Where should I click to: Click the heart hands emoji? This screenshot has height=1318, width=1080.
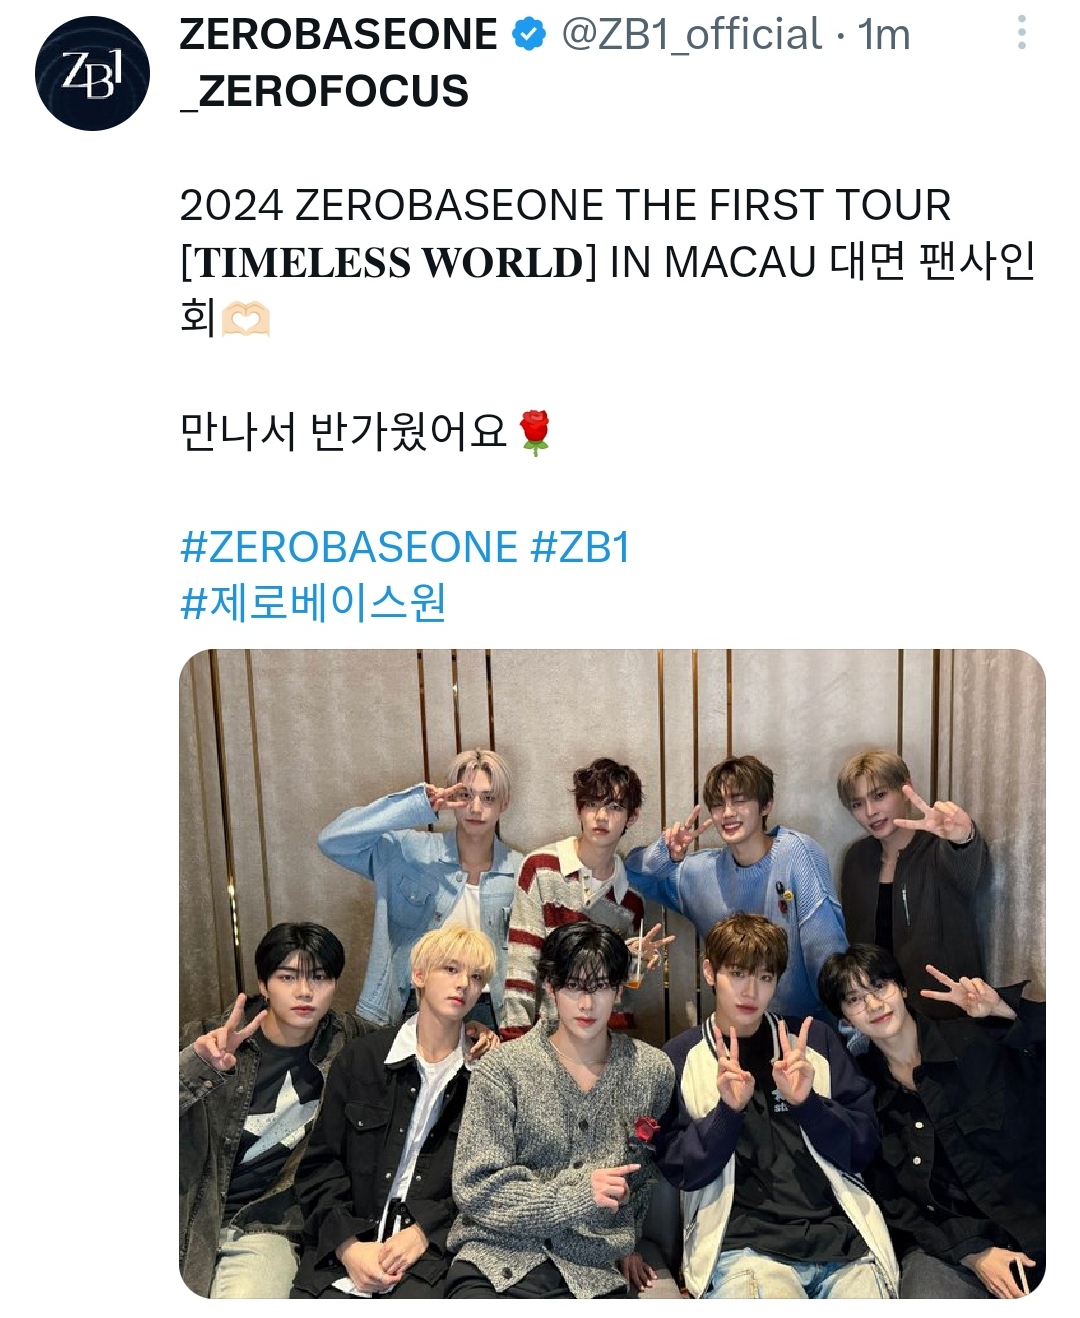point(245,320)
